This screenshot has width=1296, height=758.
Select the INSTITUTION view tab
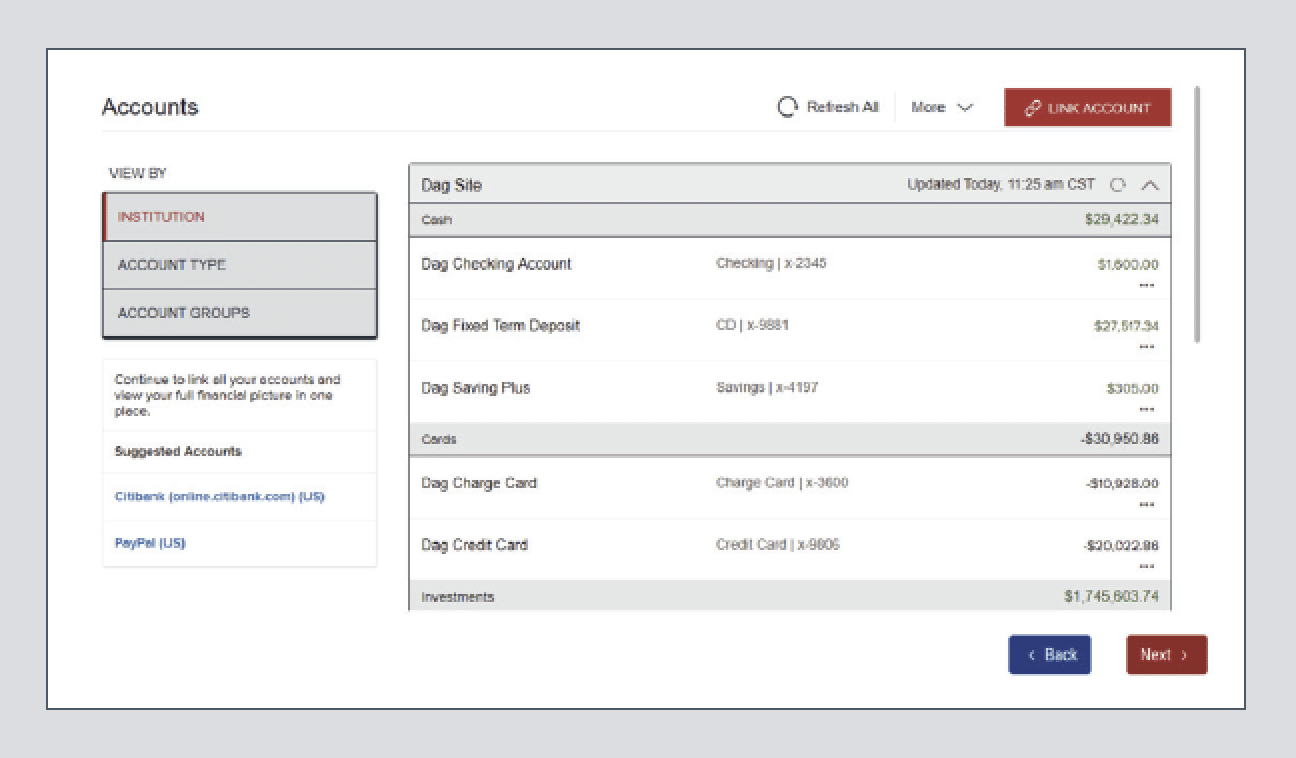240,217
